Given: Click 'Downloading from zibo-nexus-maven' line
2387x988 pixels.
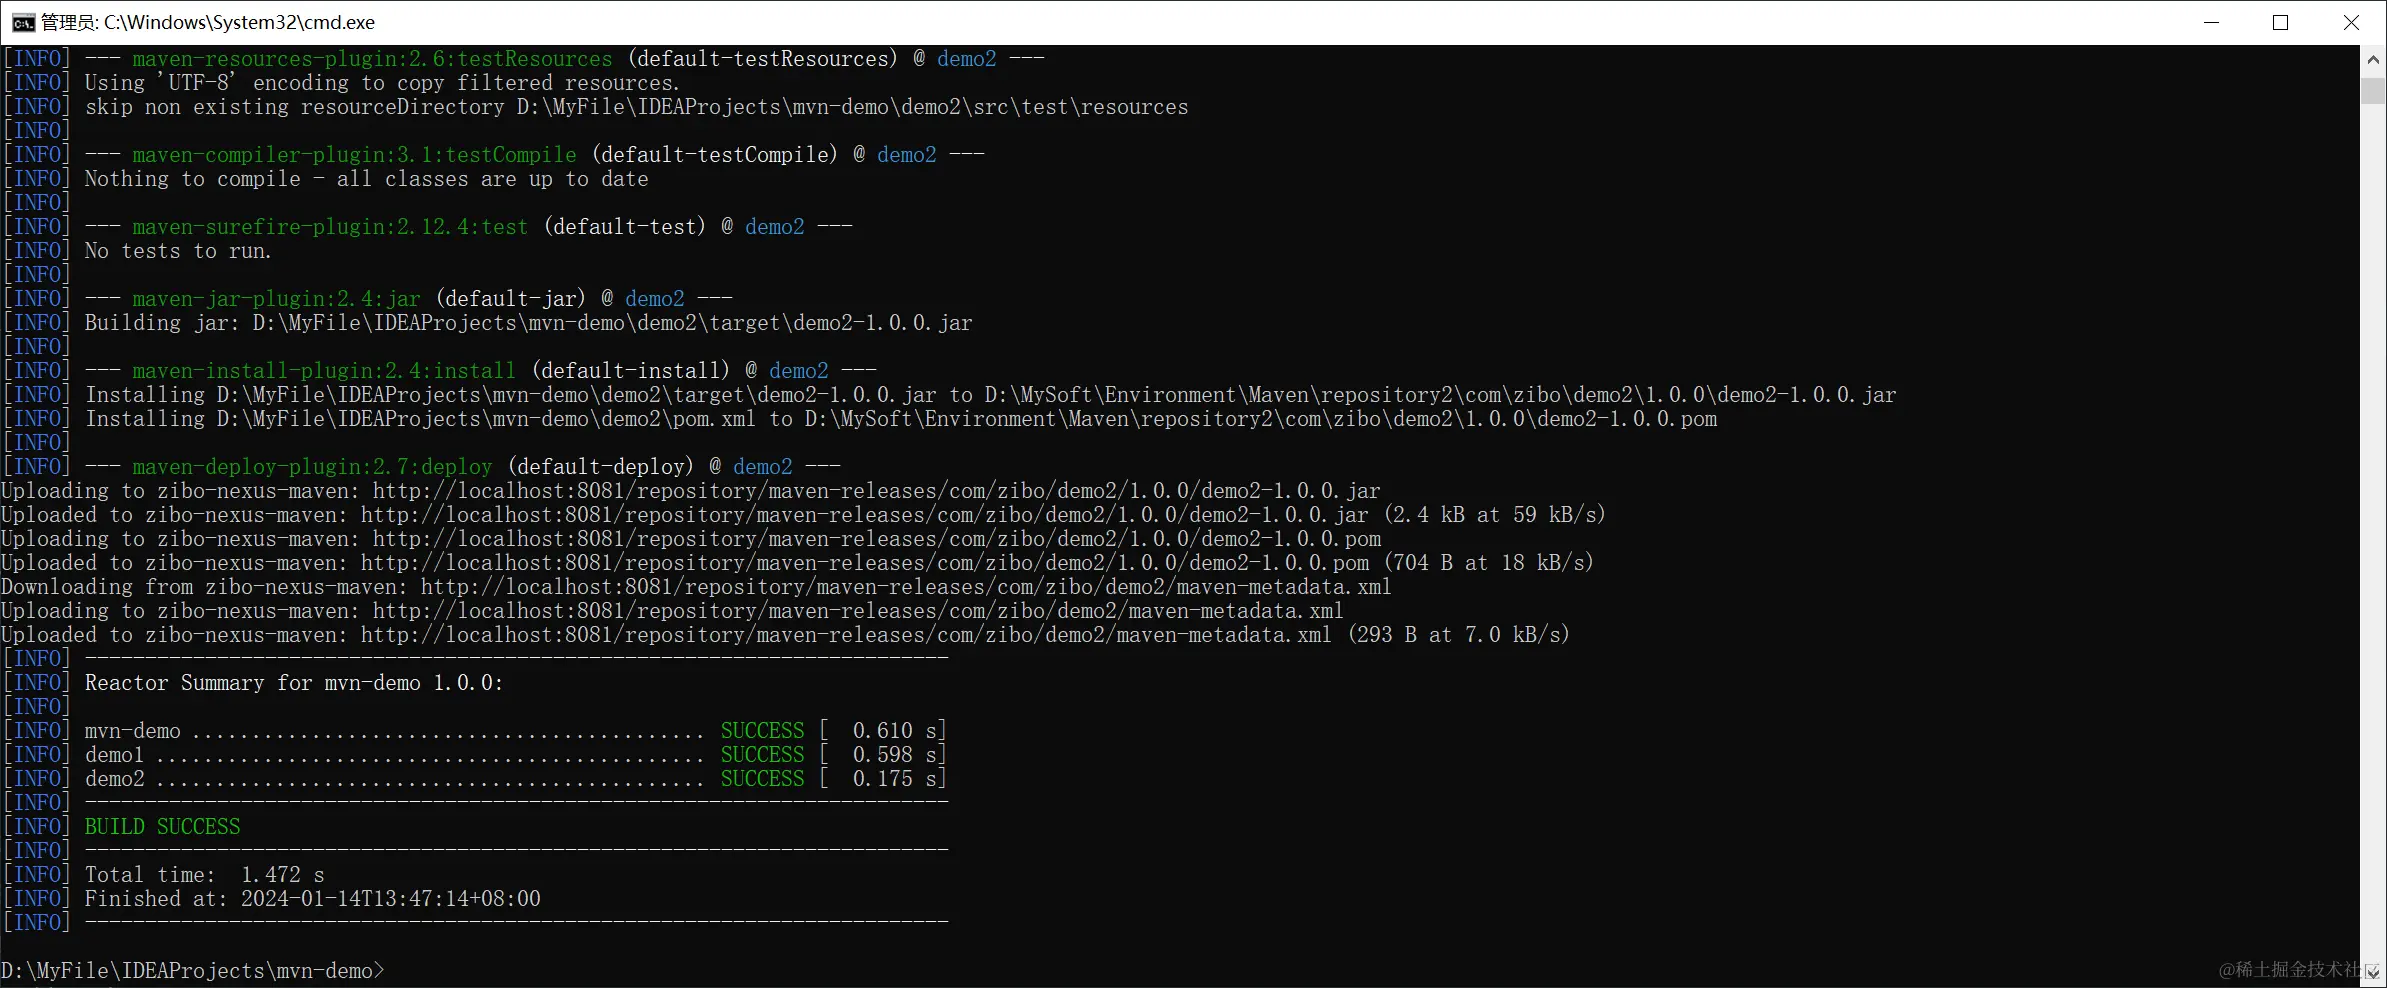Looking at the screenshot, I should (x=696, y=587).
